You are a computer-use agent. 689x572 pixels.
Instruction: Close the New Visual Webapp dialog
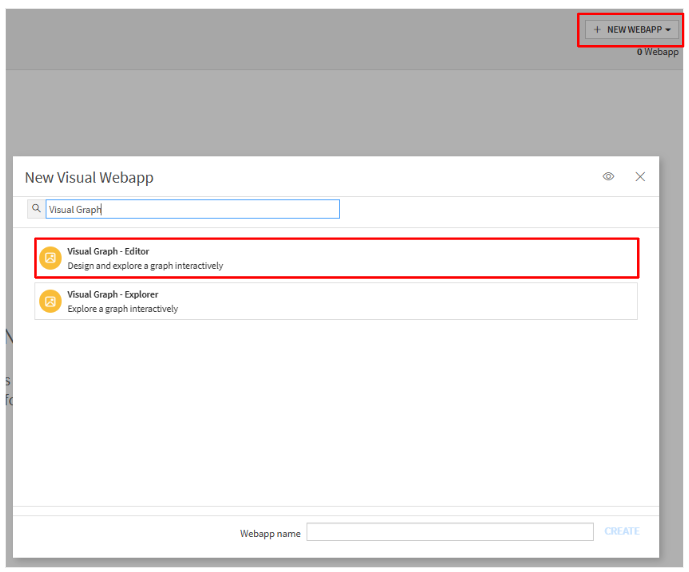pyautogui.click(x=640, y=177)
